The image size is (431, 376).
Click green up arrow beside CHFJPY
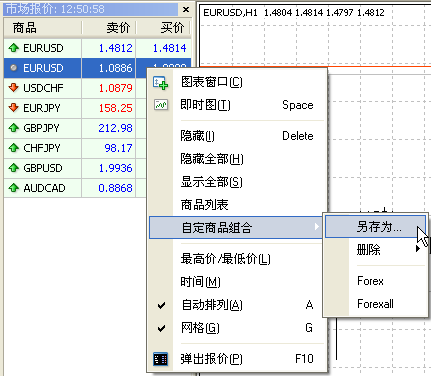click(x=14, y=148)
